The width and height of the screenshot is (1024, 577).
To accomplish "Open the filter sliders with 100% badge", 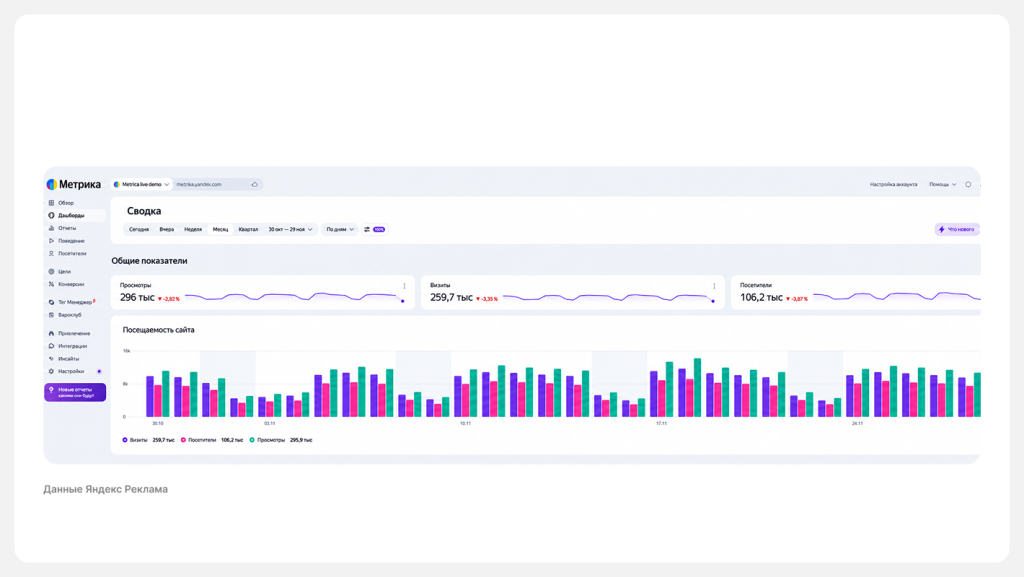I will click(x=374, y=230).
